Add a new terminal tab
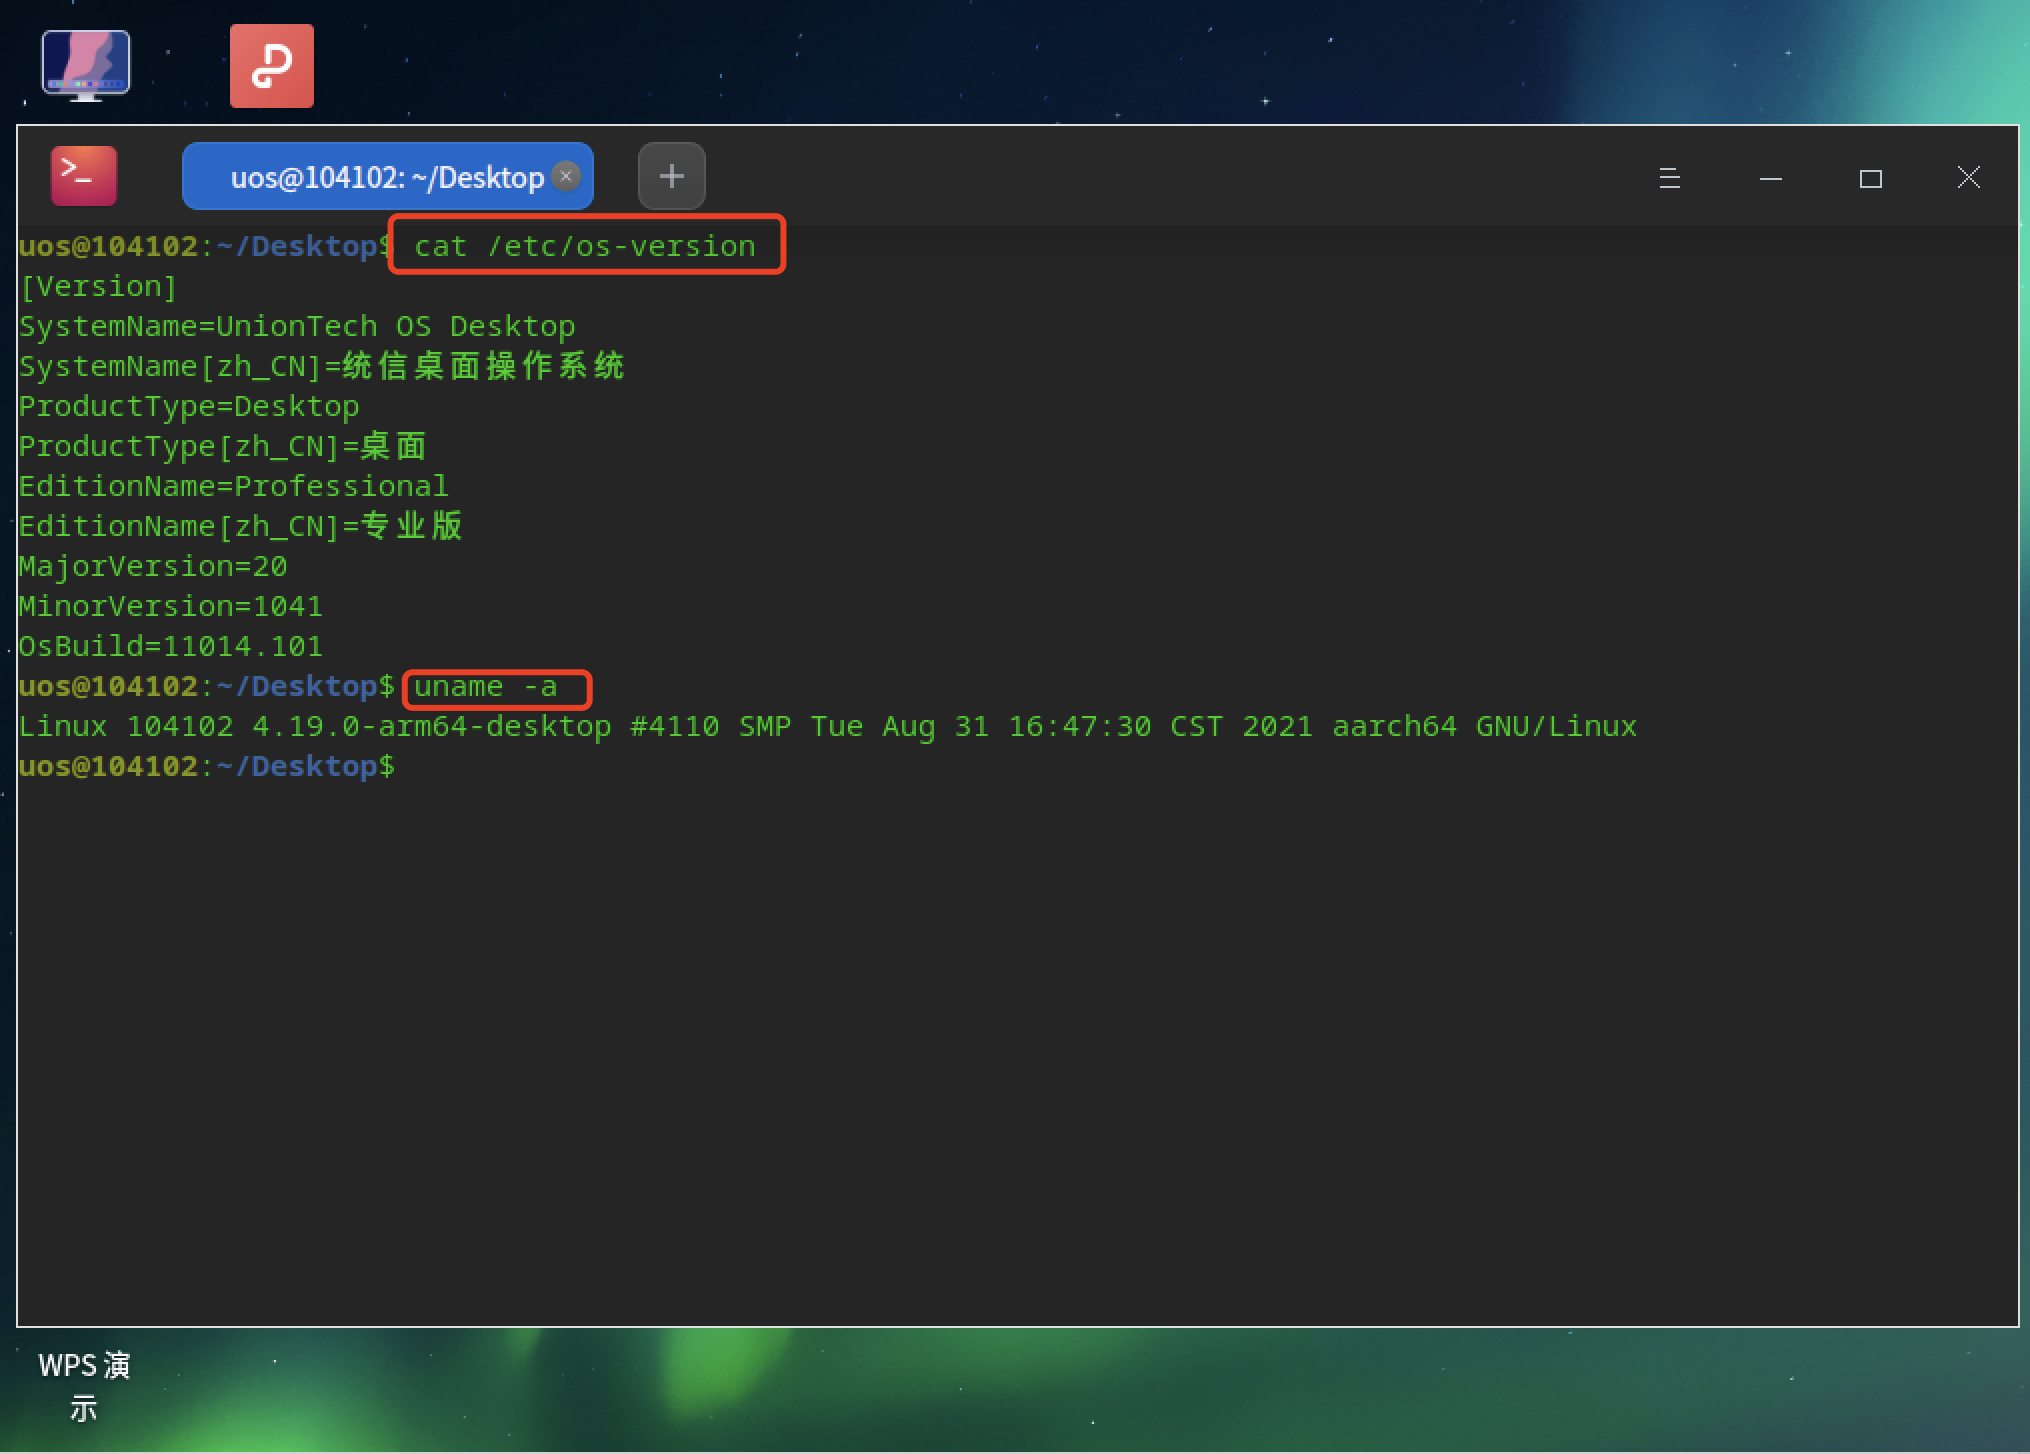Screen dimensions: 2030x1454 pos(671,176)
